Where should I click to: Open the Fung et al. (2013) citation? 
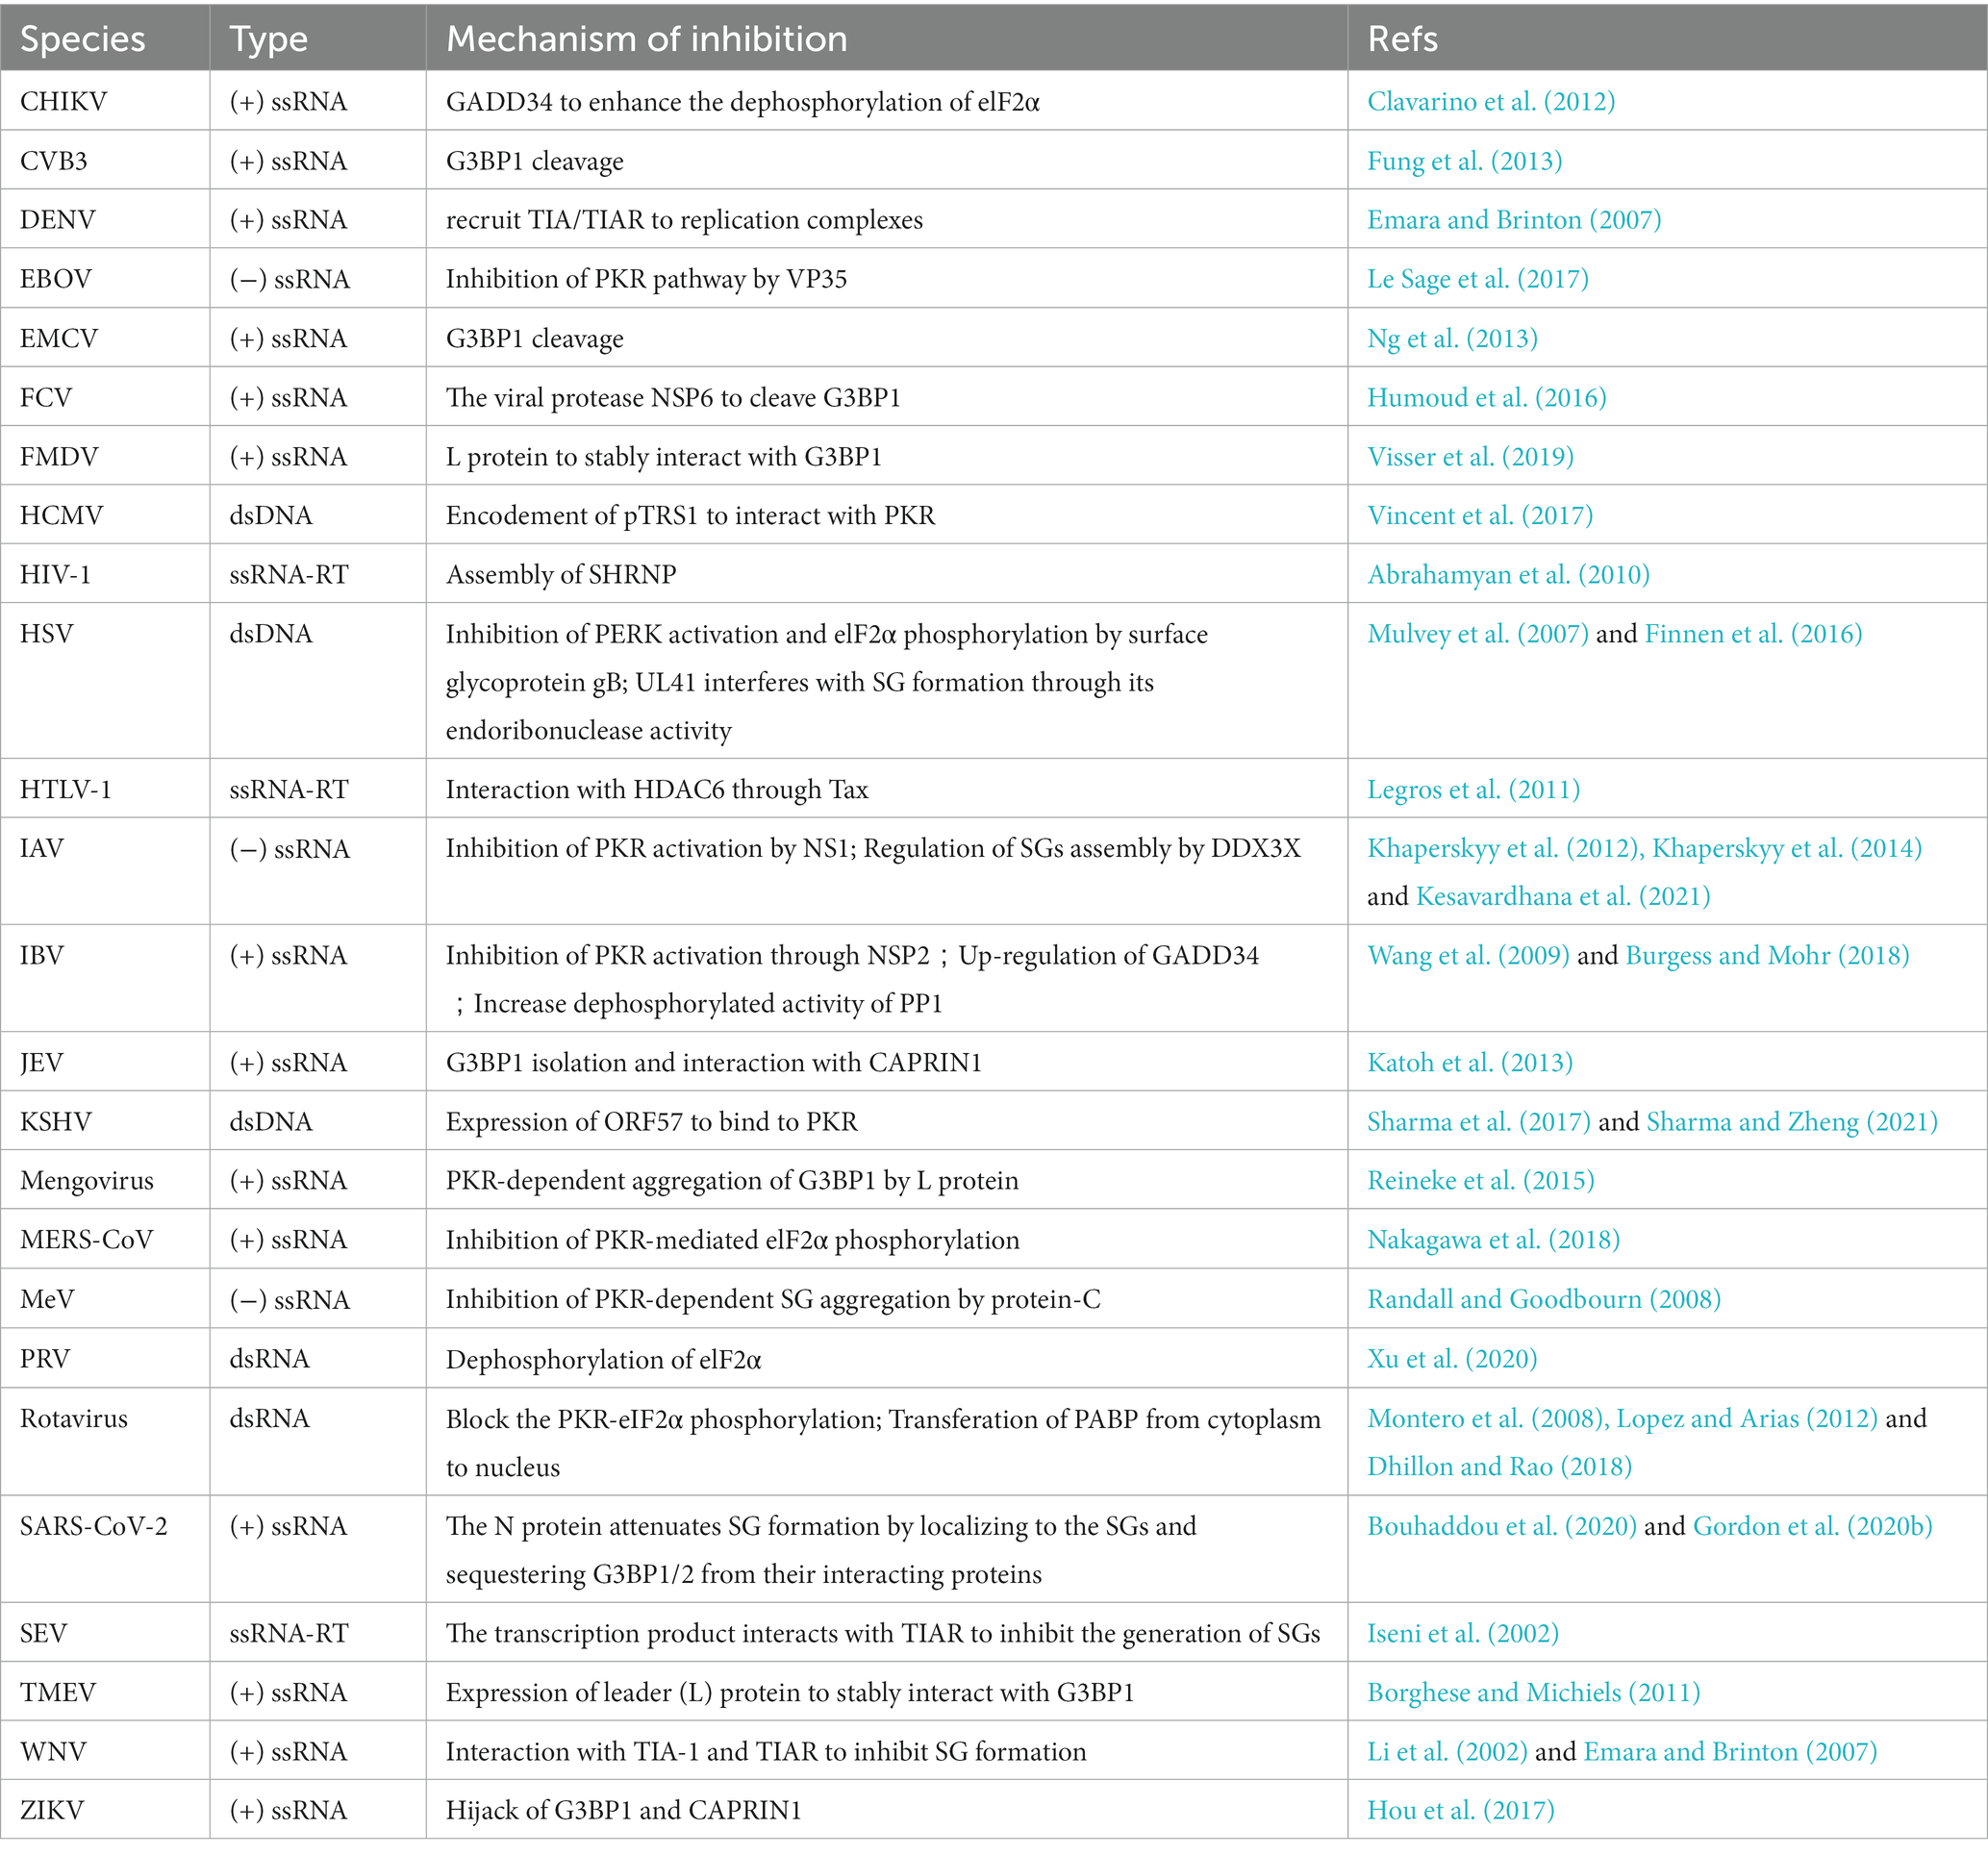click(x=1464, y=160)
